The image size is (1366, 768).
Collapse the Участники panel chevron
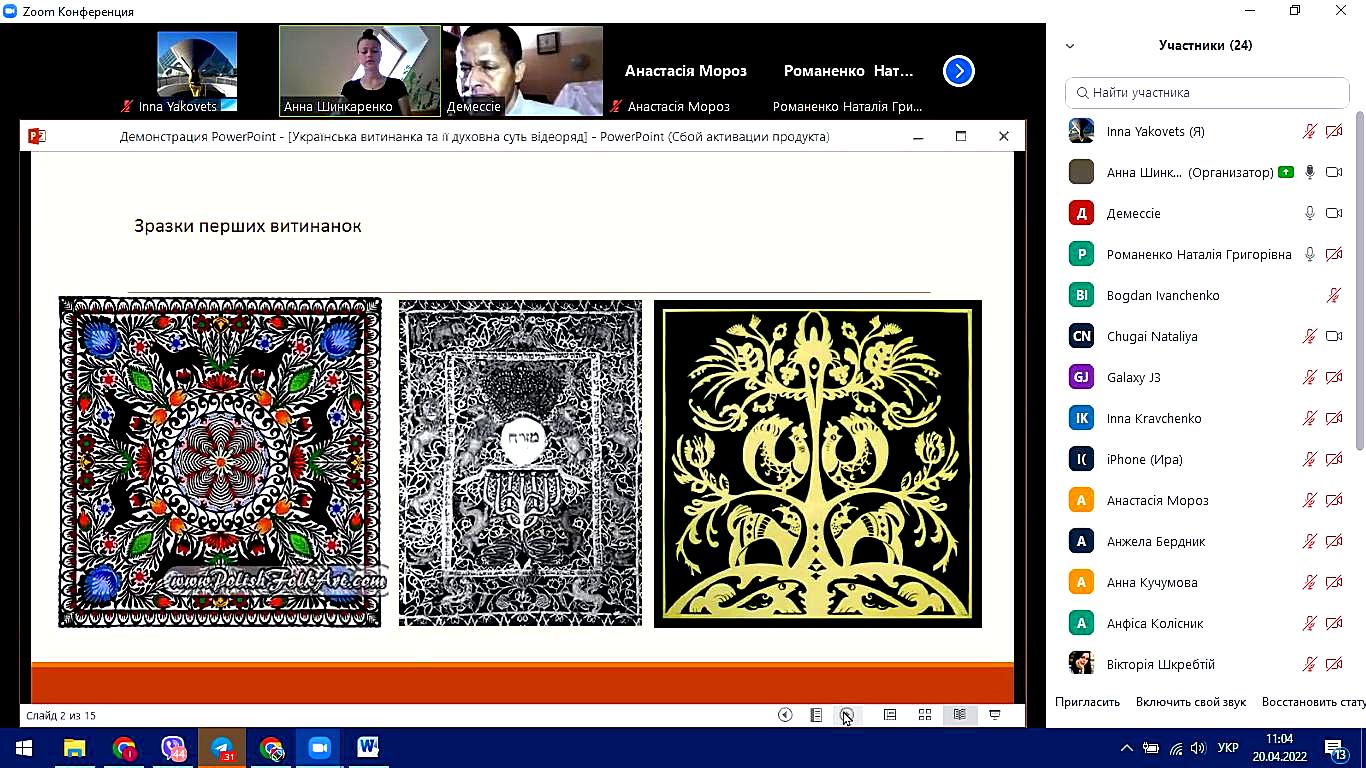click(1070, 46)
